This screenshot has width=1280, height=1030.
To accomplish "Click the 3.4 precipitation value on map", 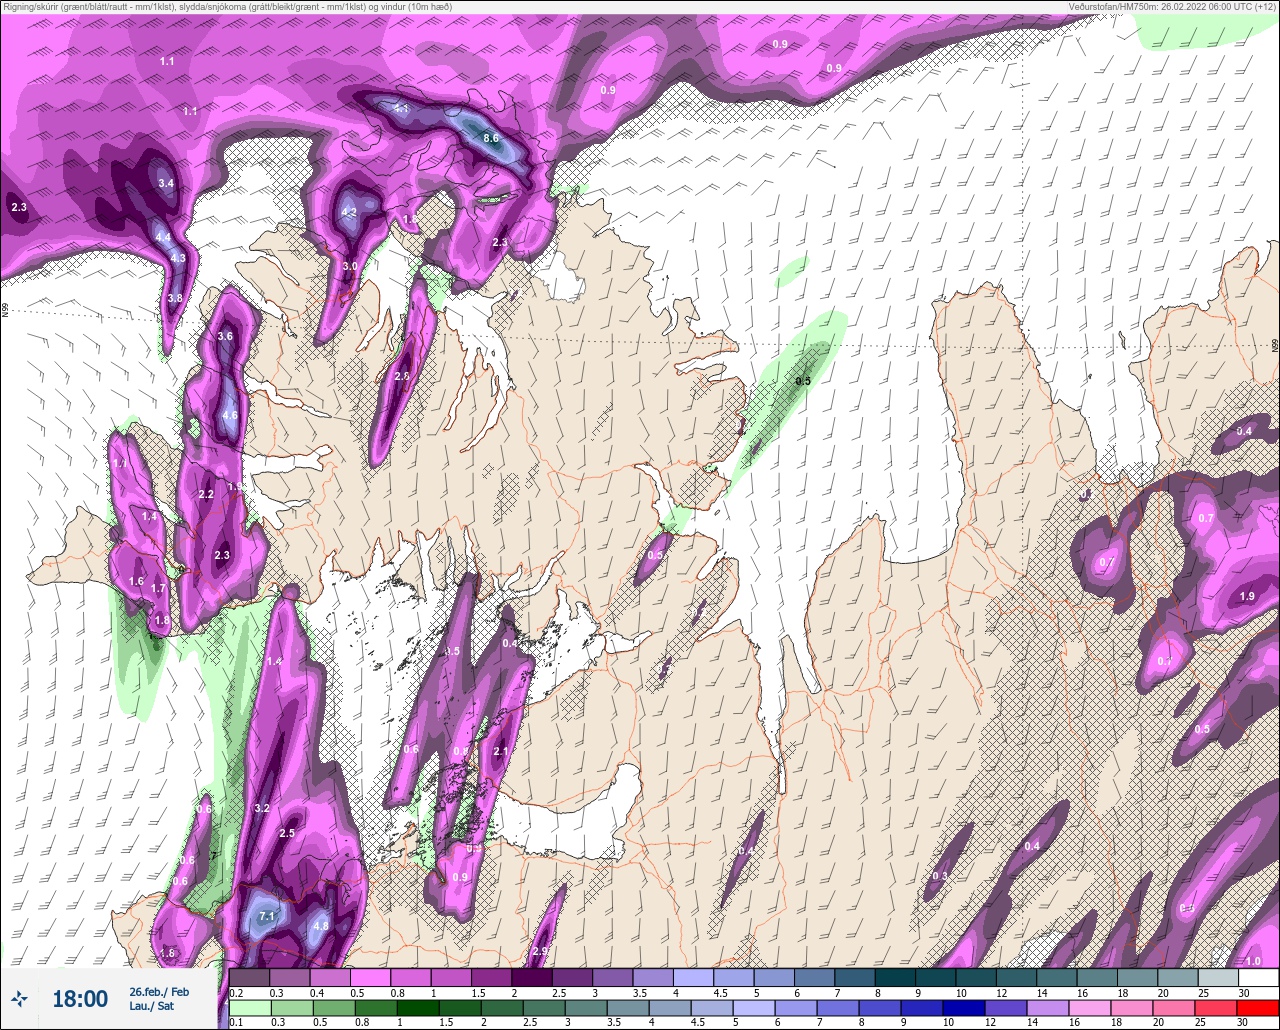I will [166, 183].
